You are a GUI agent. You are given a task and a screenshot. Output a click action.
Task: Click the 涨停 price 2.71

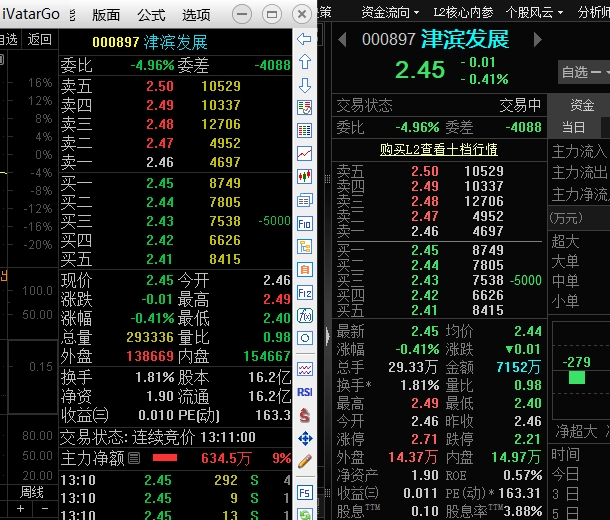(425, 439)
